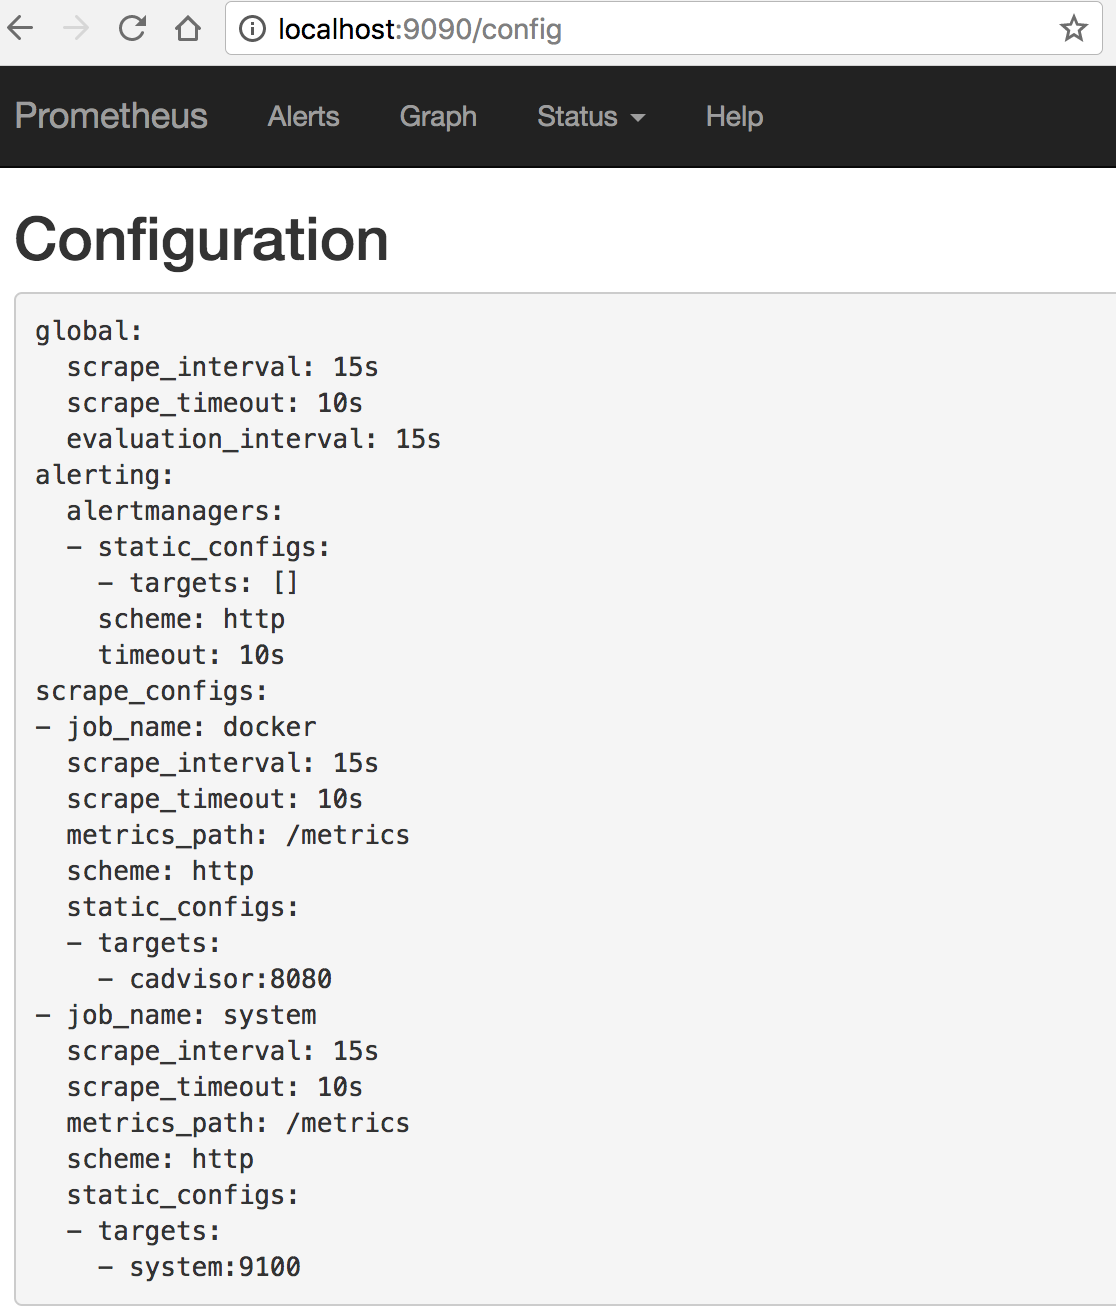Viewport: 1116px width, 1310px height.
Task: Open the Help link
Action: [734, 116]
